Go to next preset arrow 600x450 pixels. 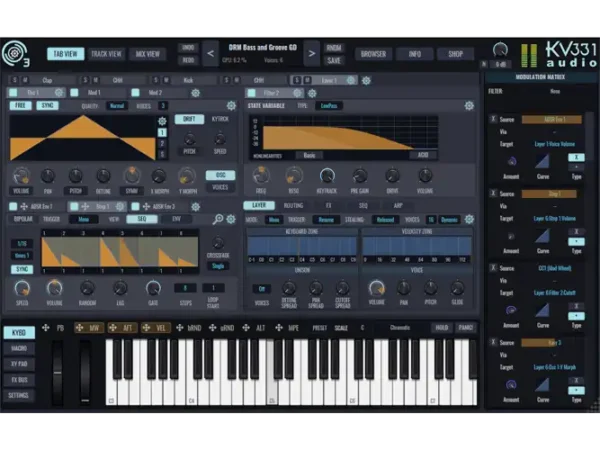(x=312, y=54)
